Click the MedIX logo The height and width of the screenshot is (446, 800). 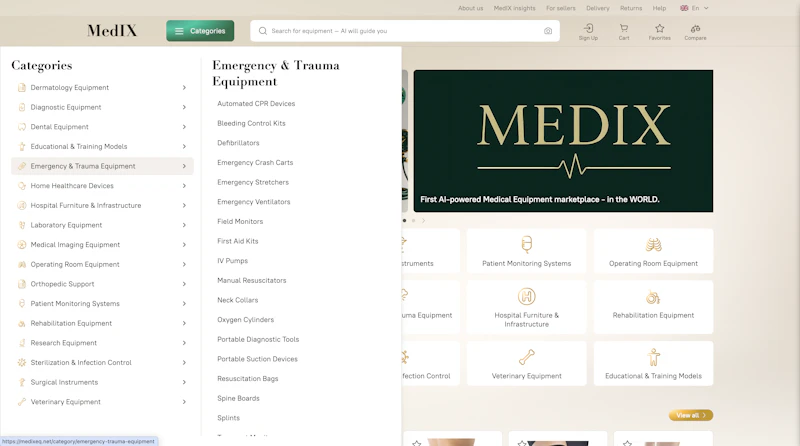(x=112, y=31)
